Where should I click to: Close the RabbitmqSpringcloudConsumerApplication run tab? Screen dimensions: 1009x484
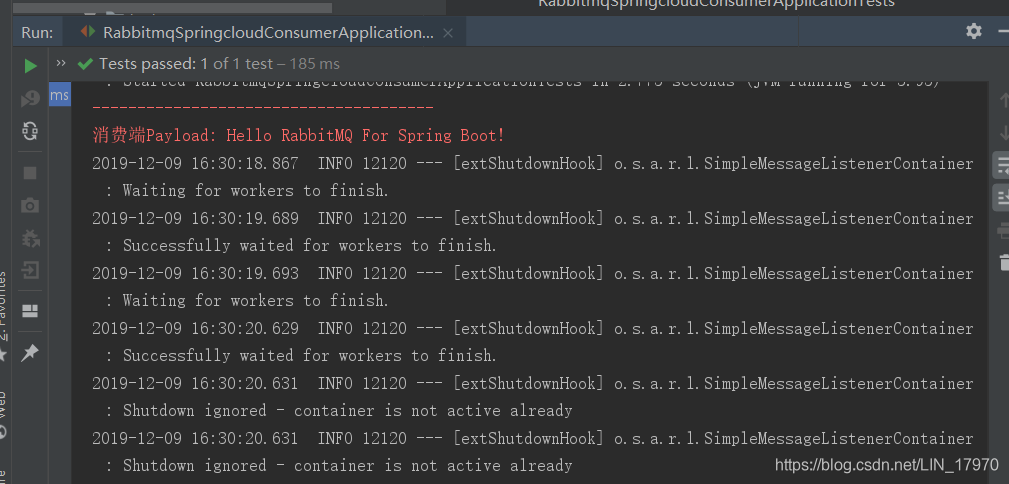click(x=448, y=33)
